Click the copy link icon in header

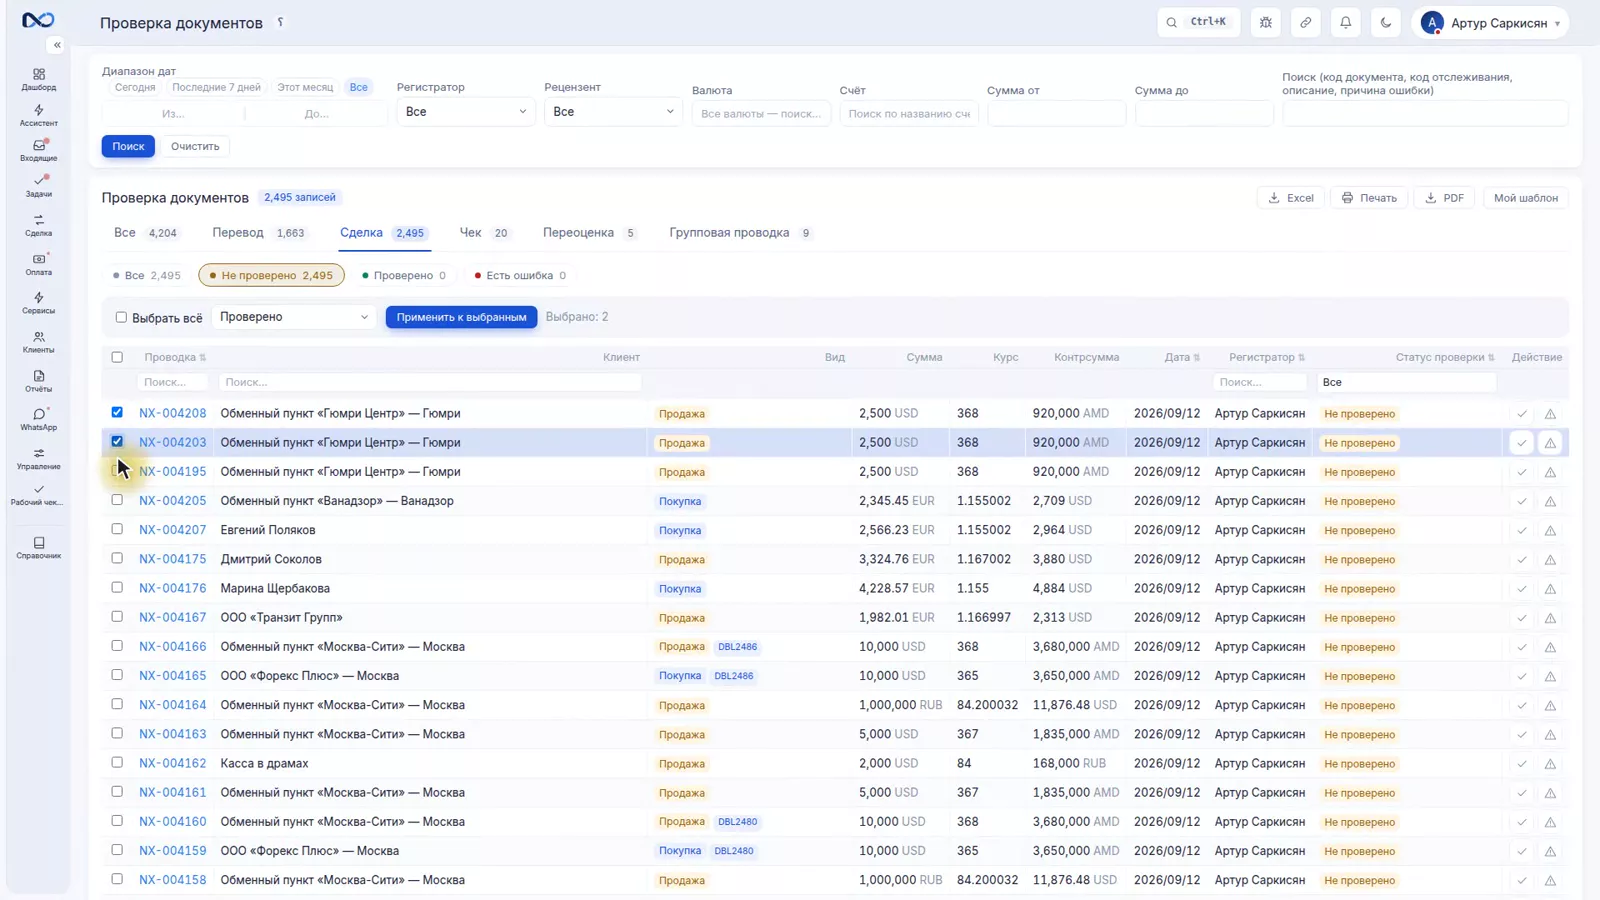click(1306, 22)
